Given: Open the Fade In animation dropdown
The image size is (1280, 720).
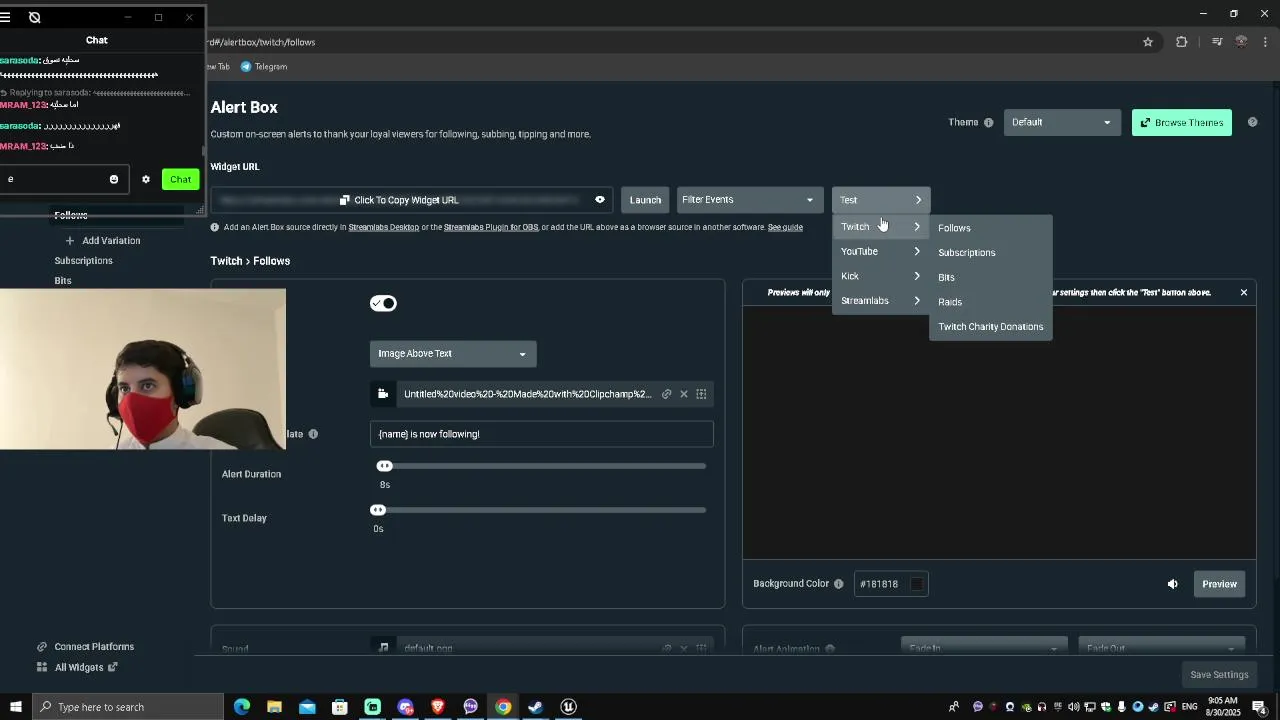Looking at the screenshot, I should 982,647.
